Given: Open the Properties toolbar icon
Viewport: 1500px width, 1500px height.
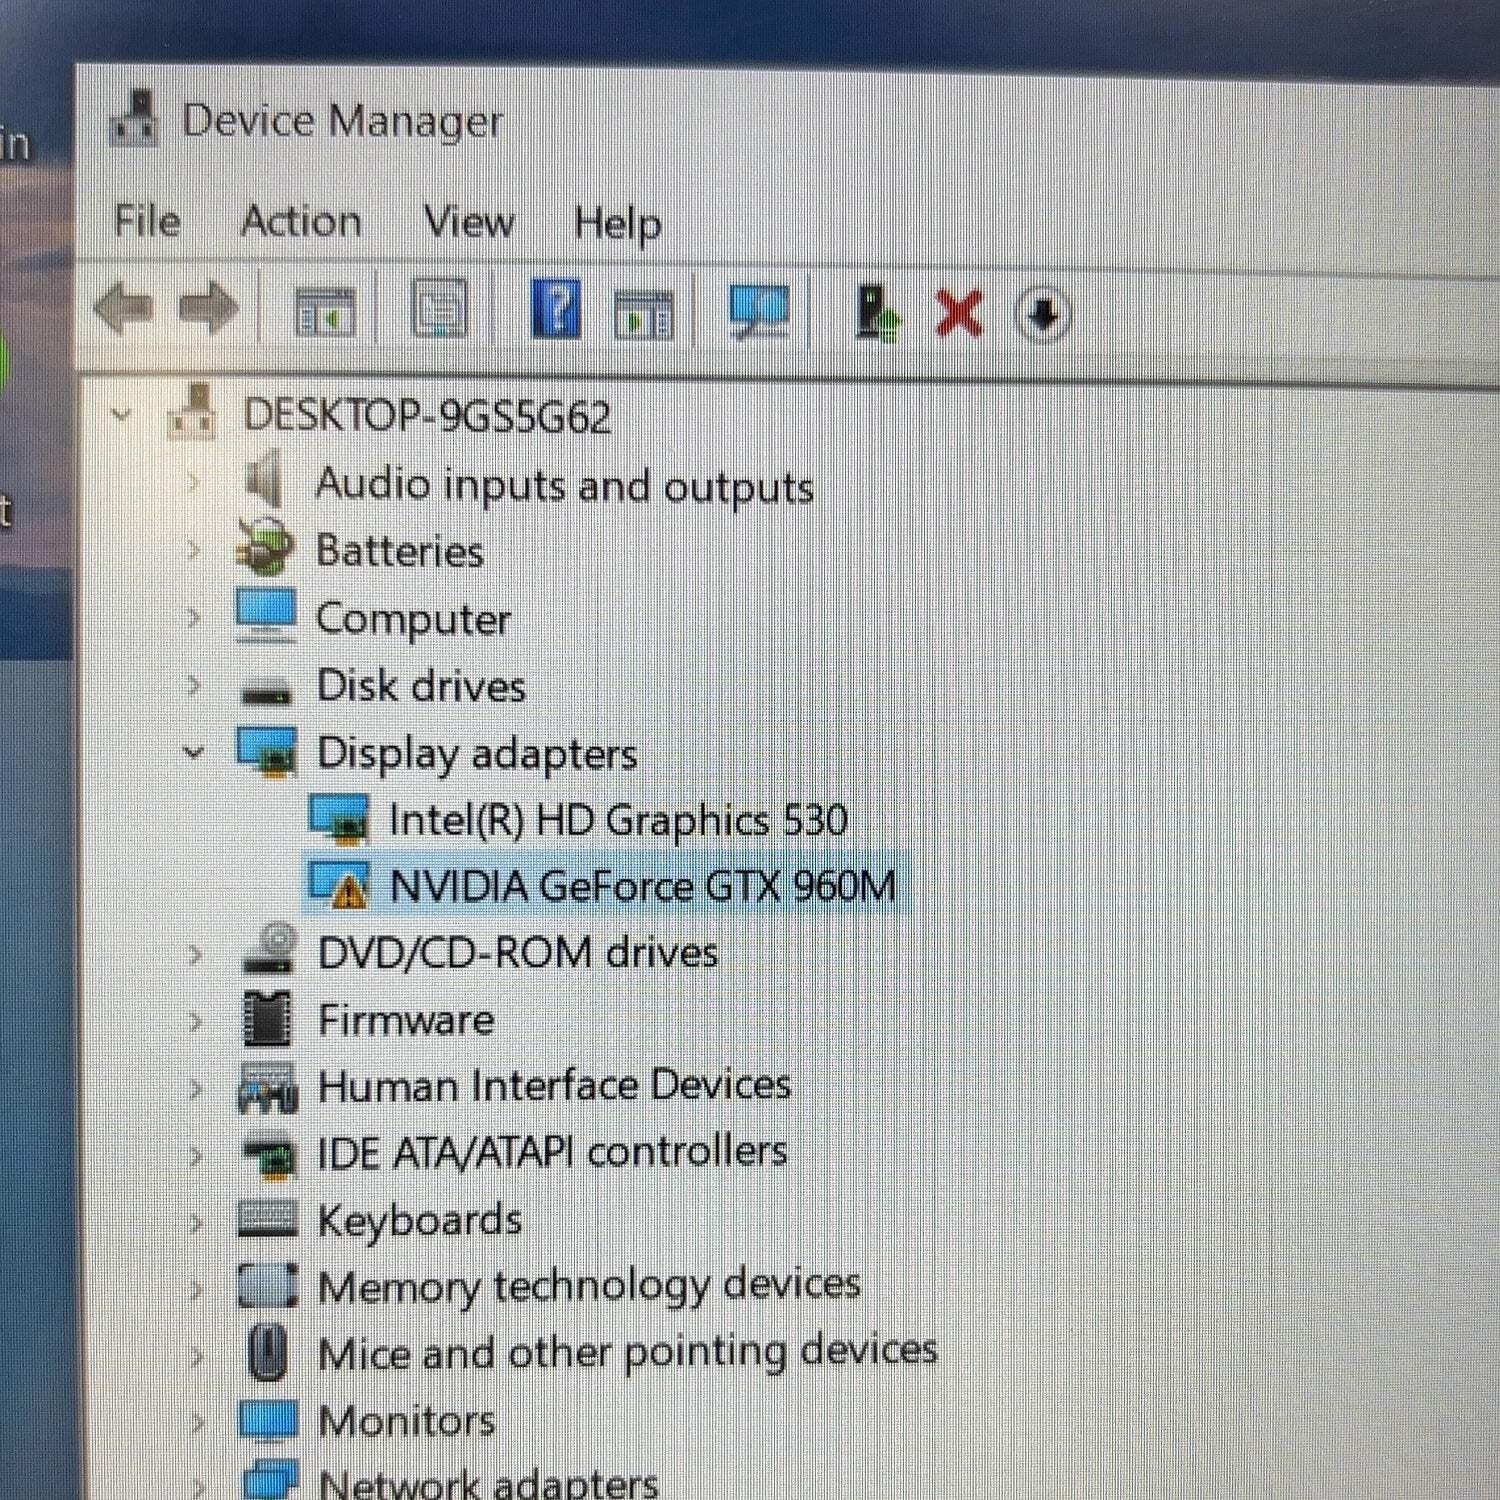Looking at the screenshot, I should (440, 309).
